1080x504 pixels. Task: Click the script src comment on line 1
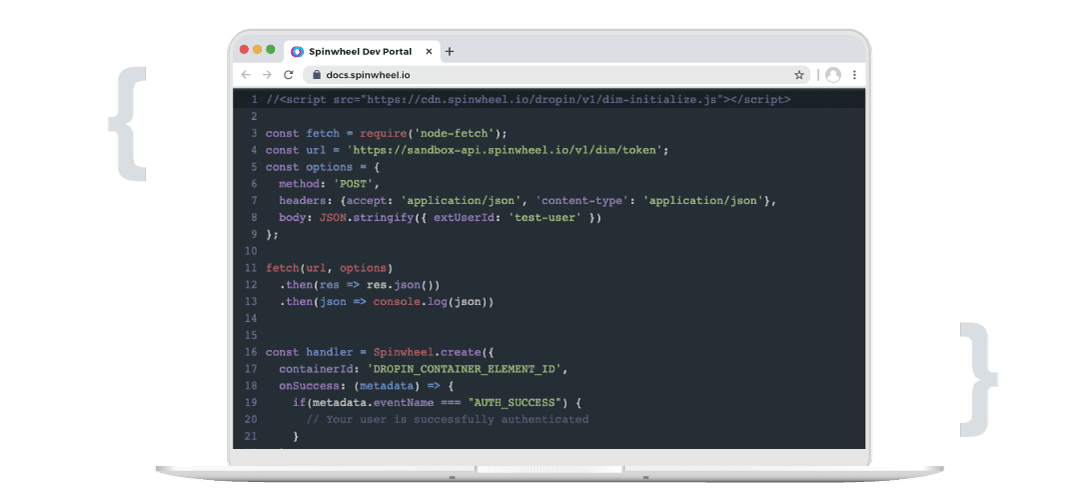(528, 99)
